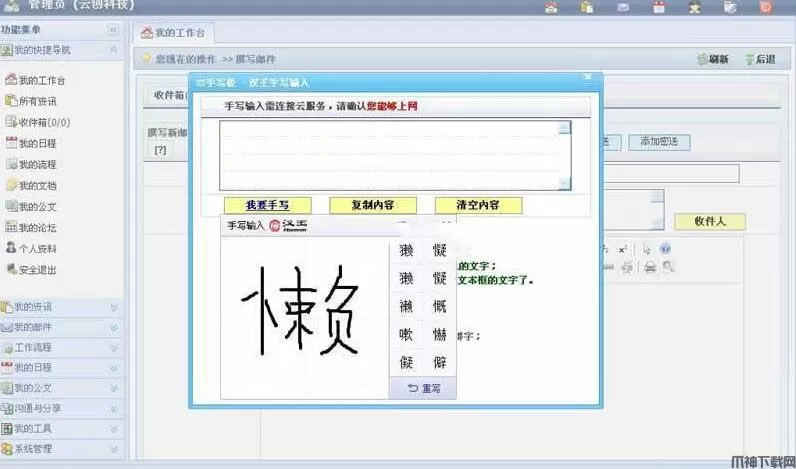This screenshot has width=796, height=469.
Task: Switch to the 我的工作台 tab
Action: 174,33
